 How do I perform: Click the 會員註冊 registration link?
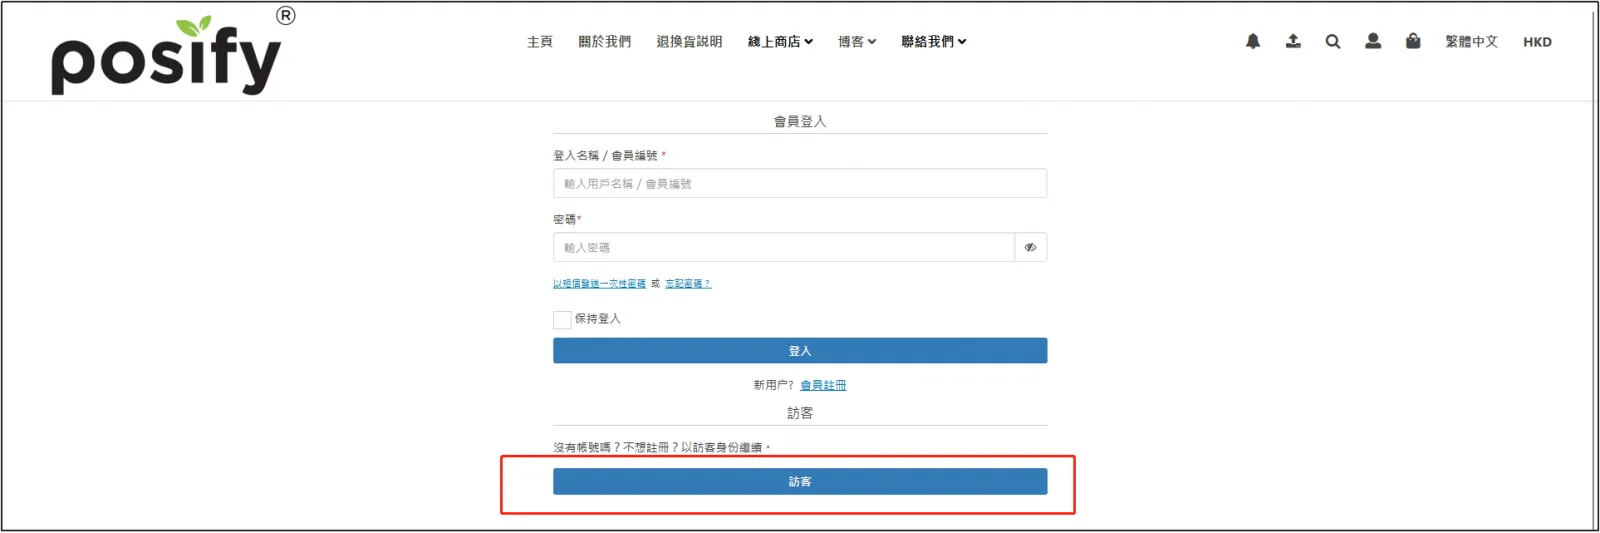(x=823, y=385)
